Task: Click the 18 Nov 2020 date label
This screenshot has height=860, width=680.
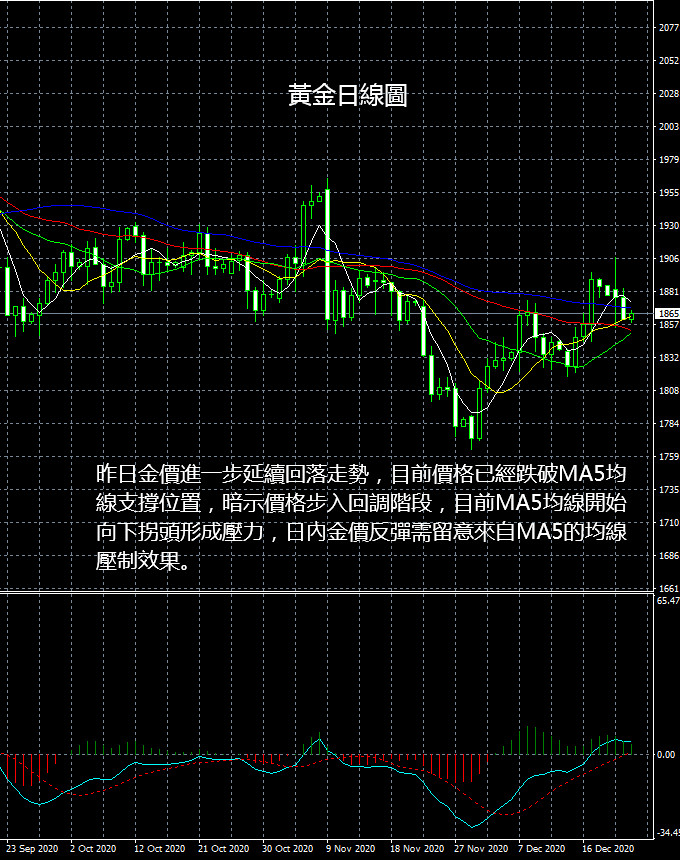Action: [417, 848]
